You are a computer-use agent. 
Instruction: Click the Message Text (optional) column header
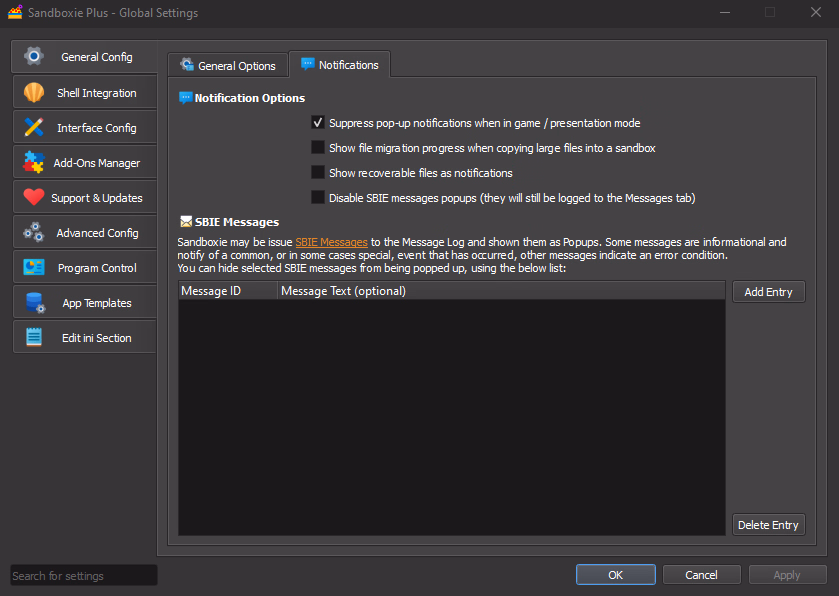pos(501,291)
